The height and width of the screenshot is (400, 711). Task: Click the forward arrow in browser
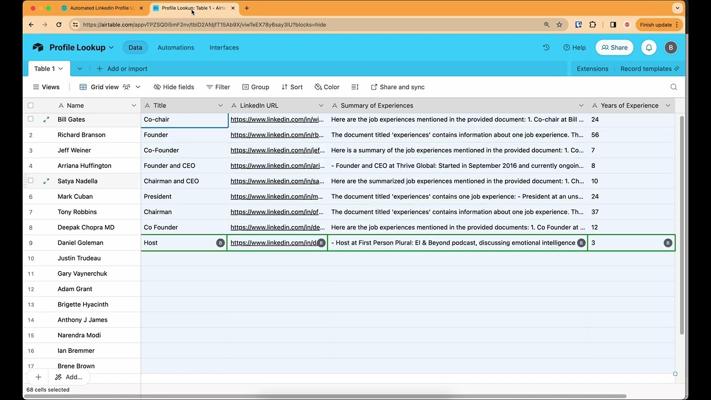coord(44,24)
